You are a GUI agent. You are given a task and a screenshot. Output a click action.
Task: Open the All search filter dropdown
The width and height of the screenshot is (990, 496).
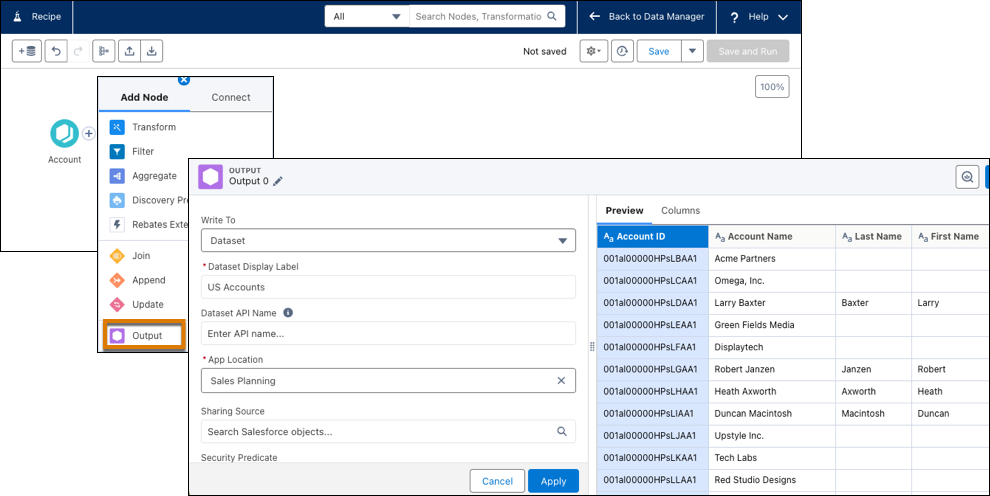[367, 16]
